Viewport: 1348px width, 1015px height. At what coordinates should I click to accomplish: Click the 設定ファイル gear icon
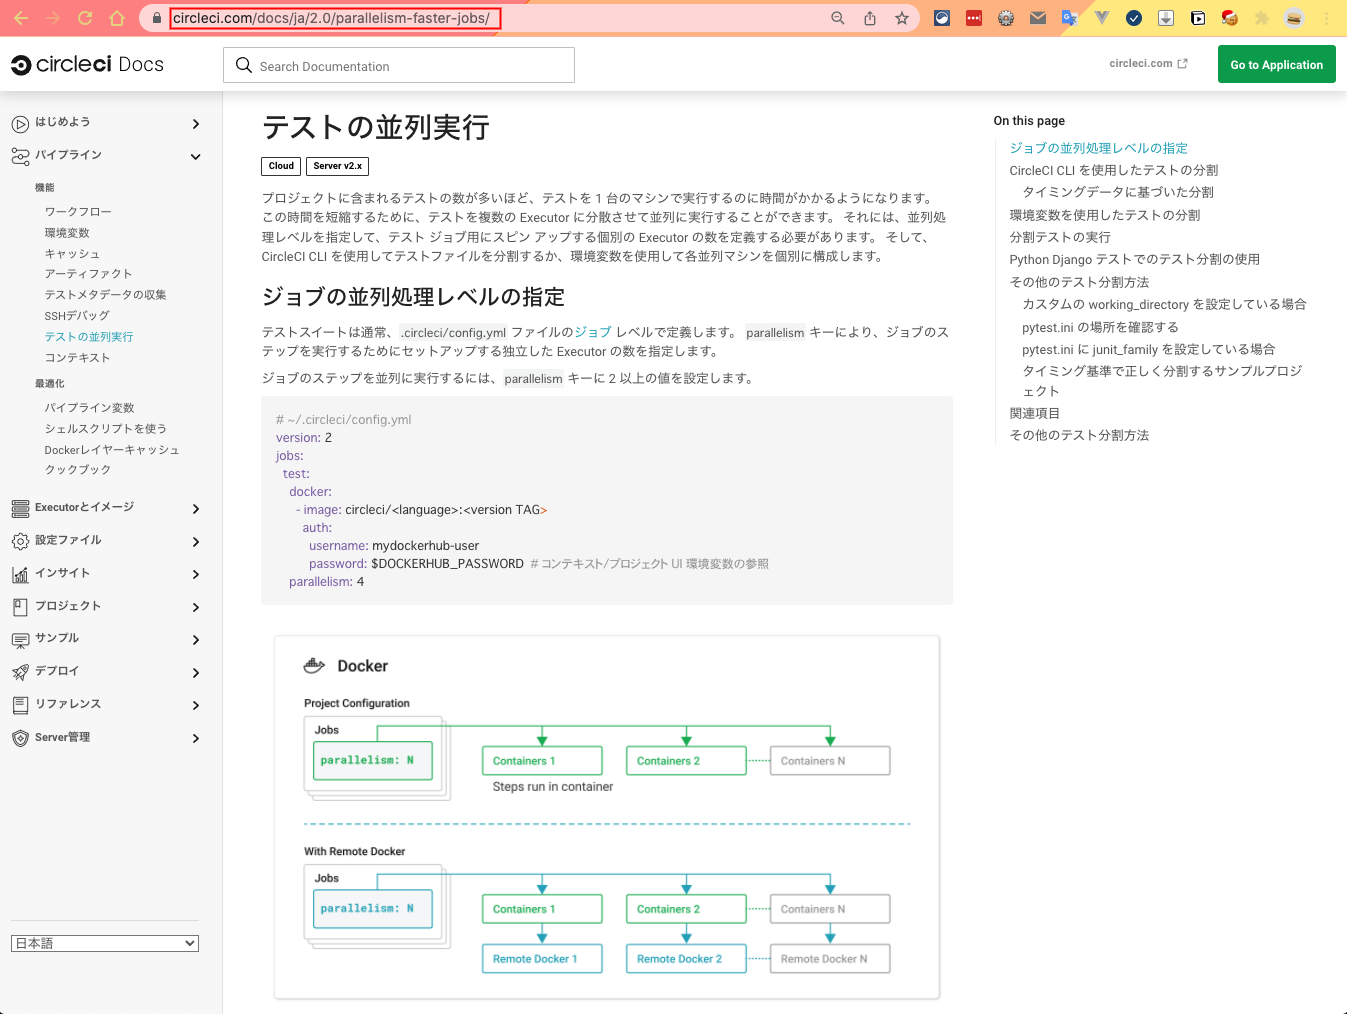coord(20,542)
